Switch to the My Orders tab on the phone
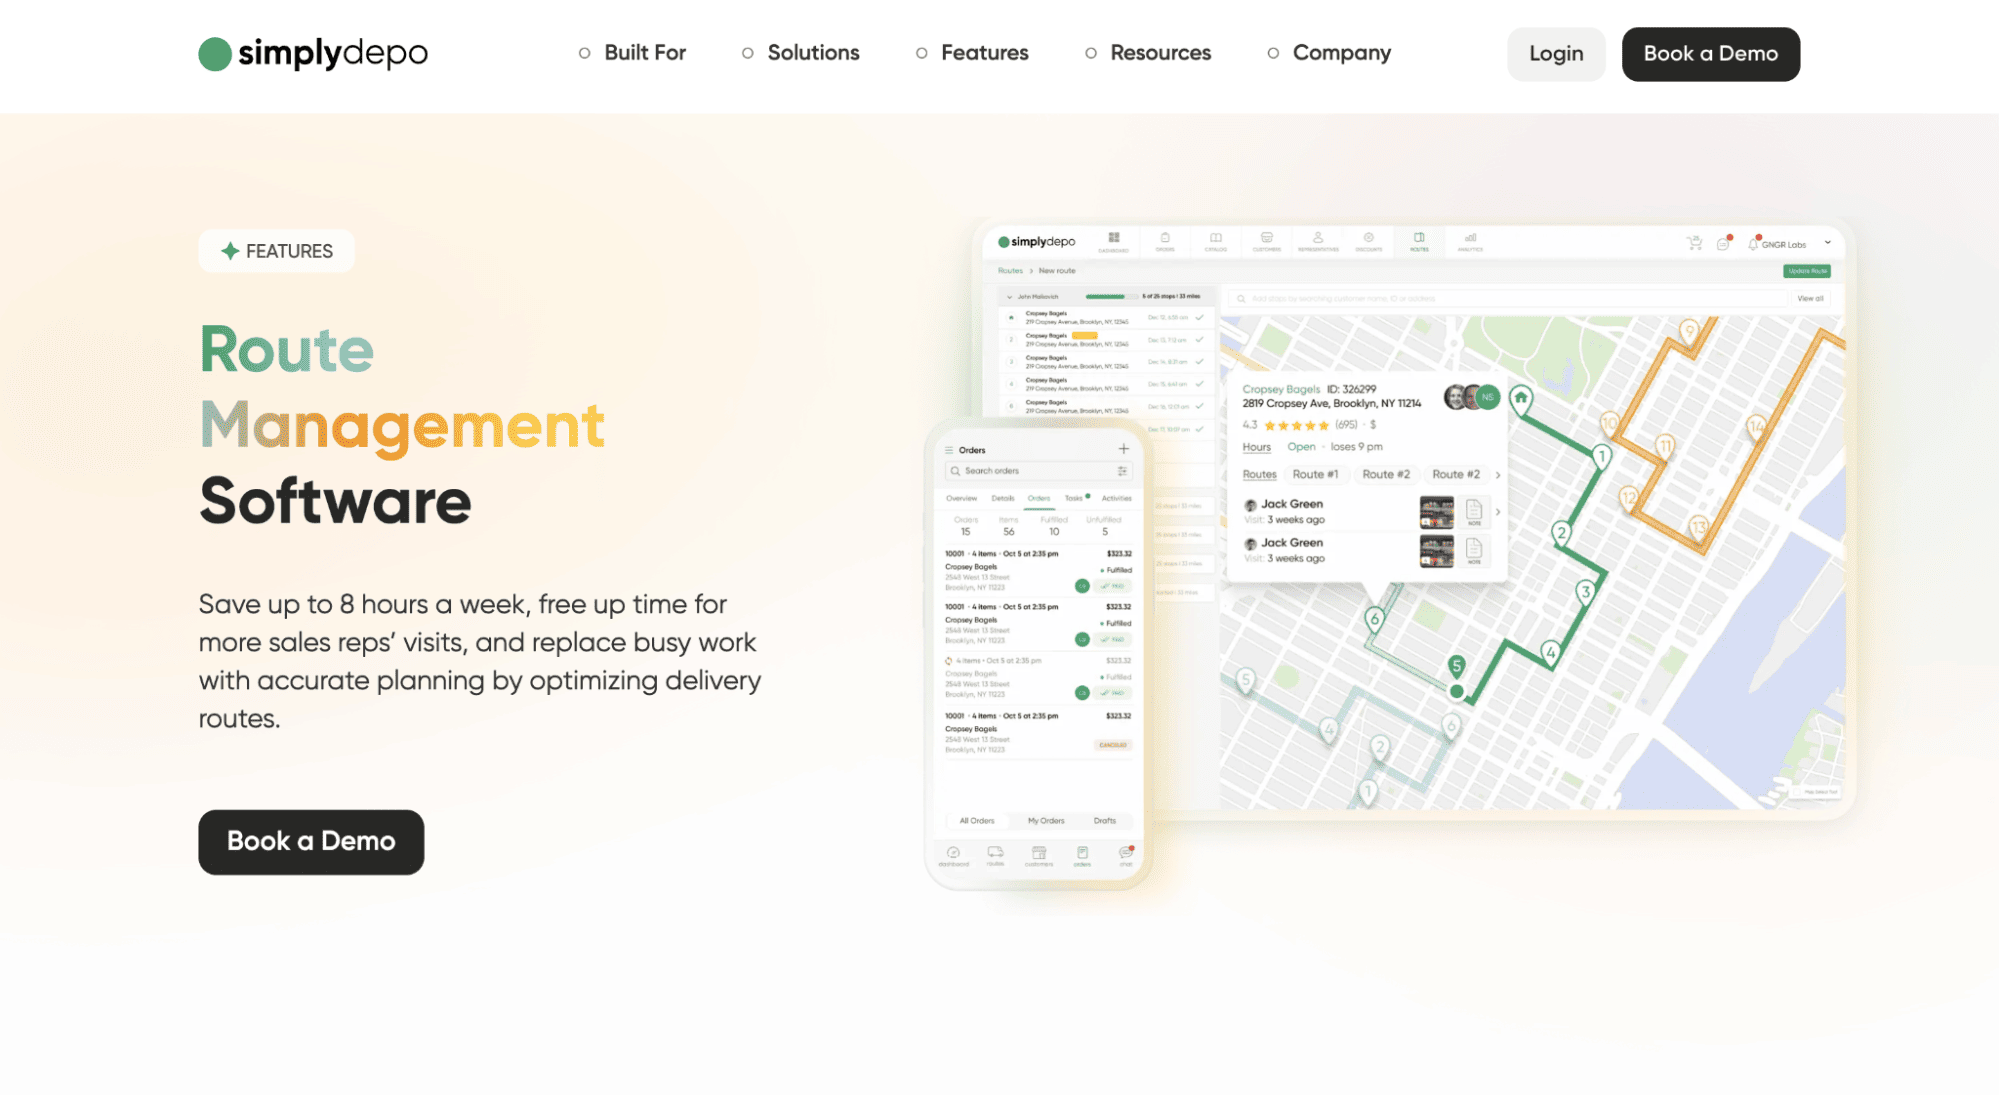Image resolution: width=1999 pixels, height=1096 pixels. coord(1046,820)
